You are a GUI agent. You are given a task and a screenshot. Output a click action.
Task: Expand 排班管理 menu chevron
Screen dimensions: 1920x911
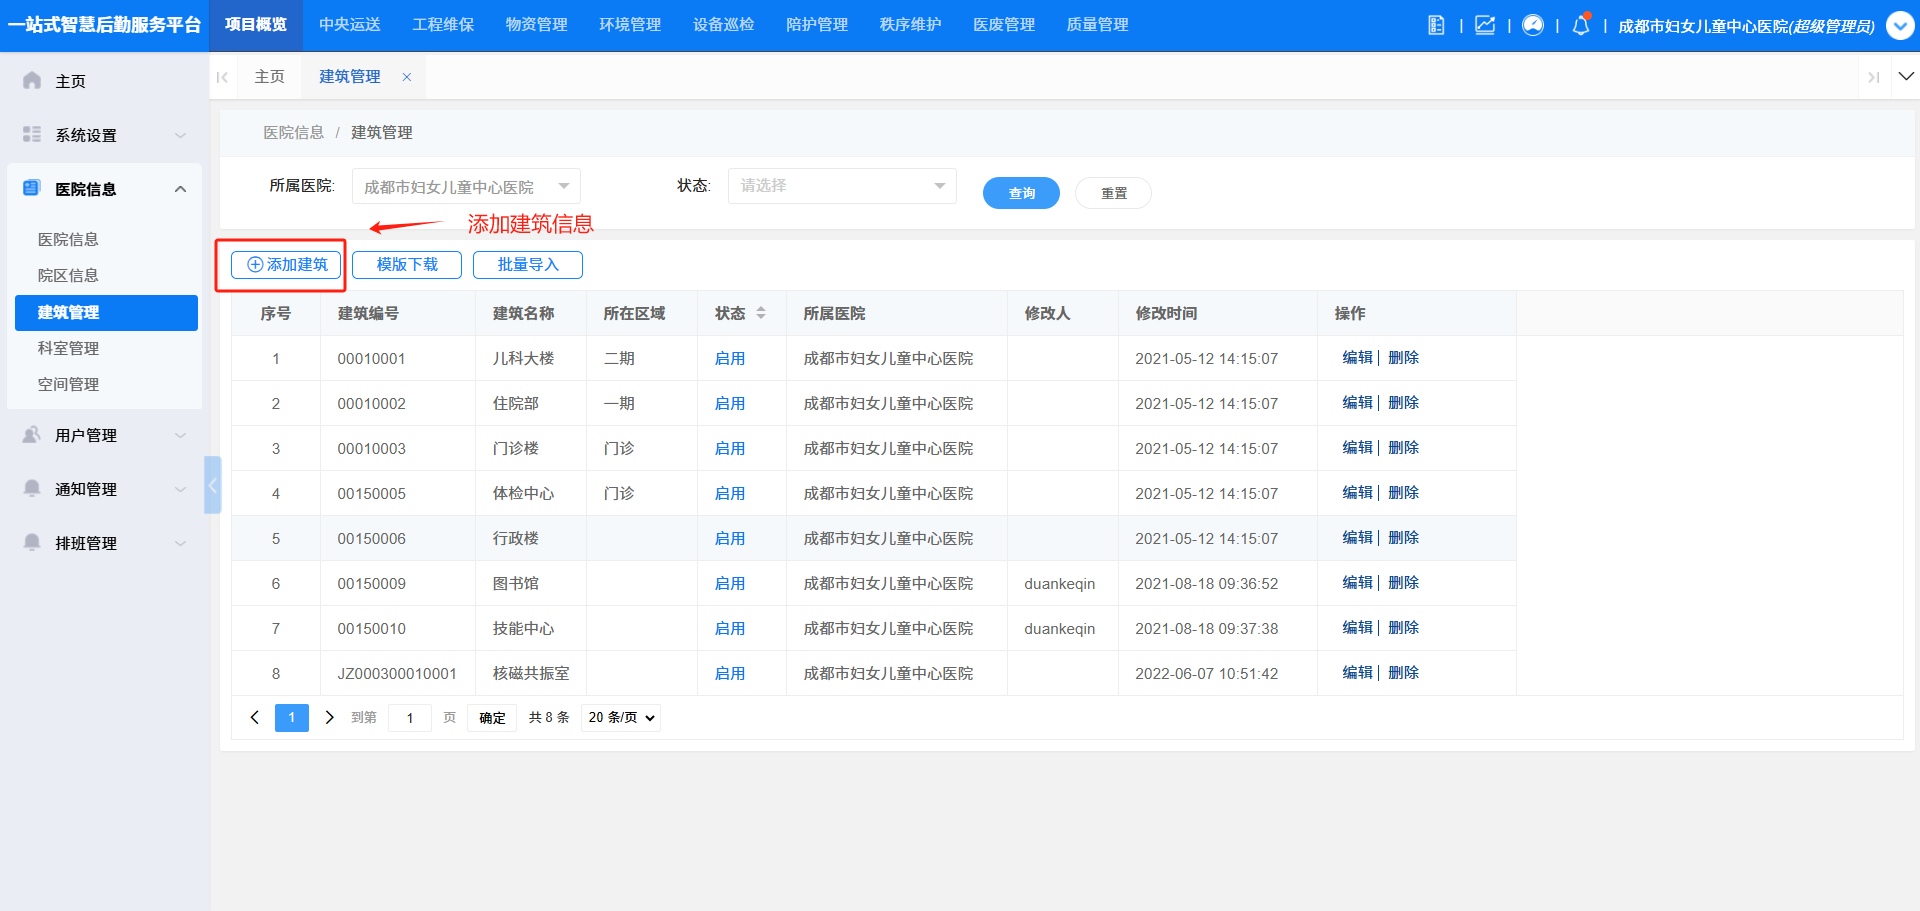click(x=181, y=543)
